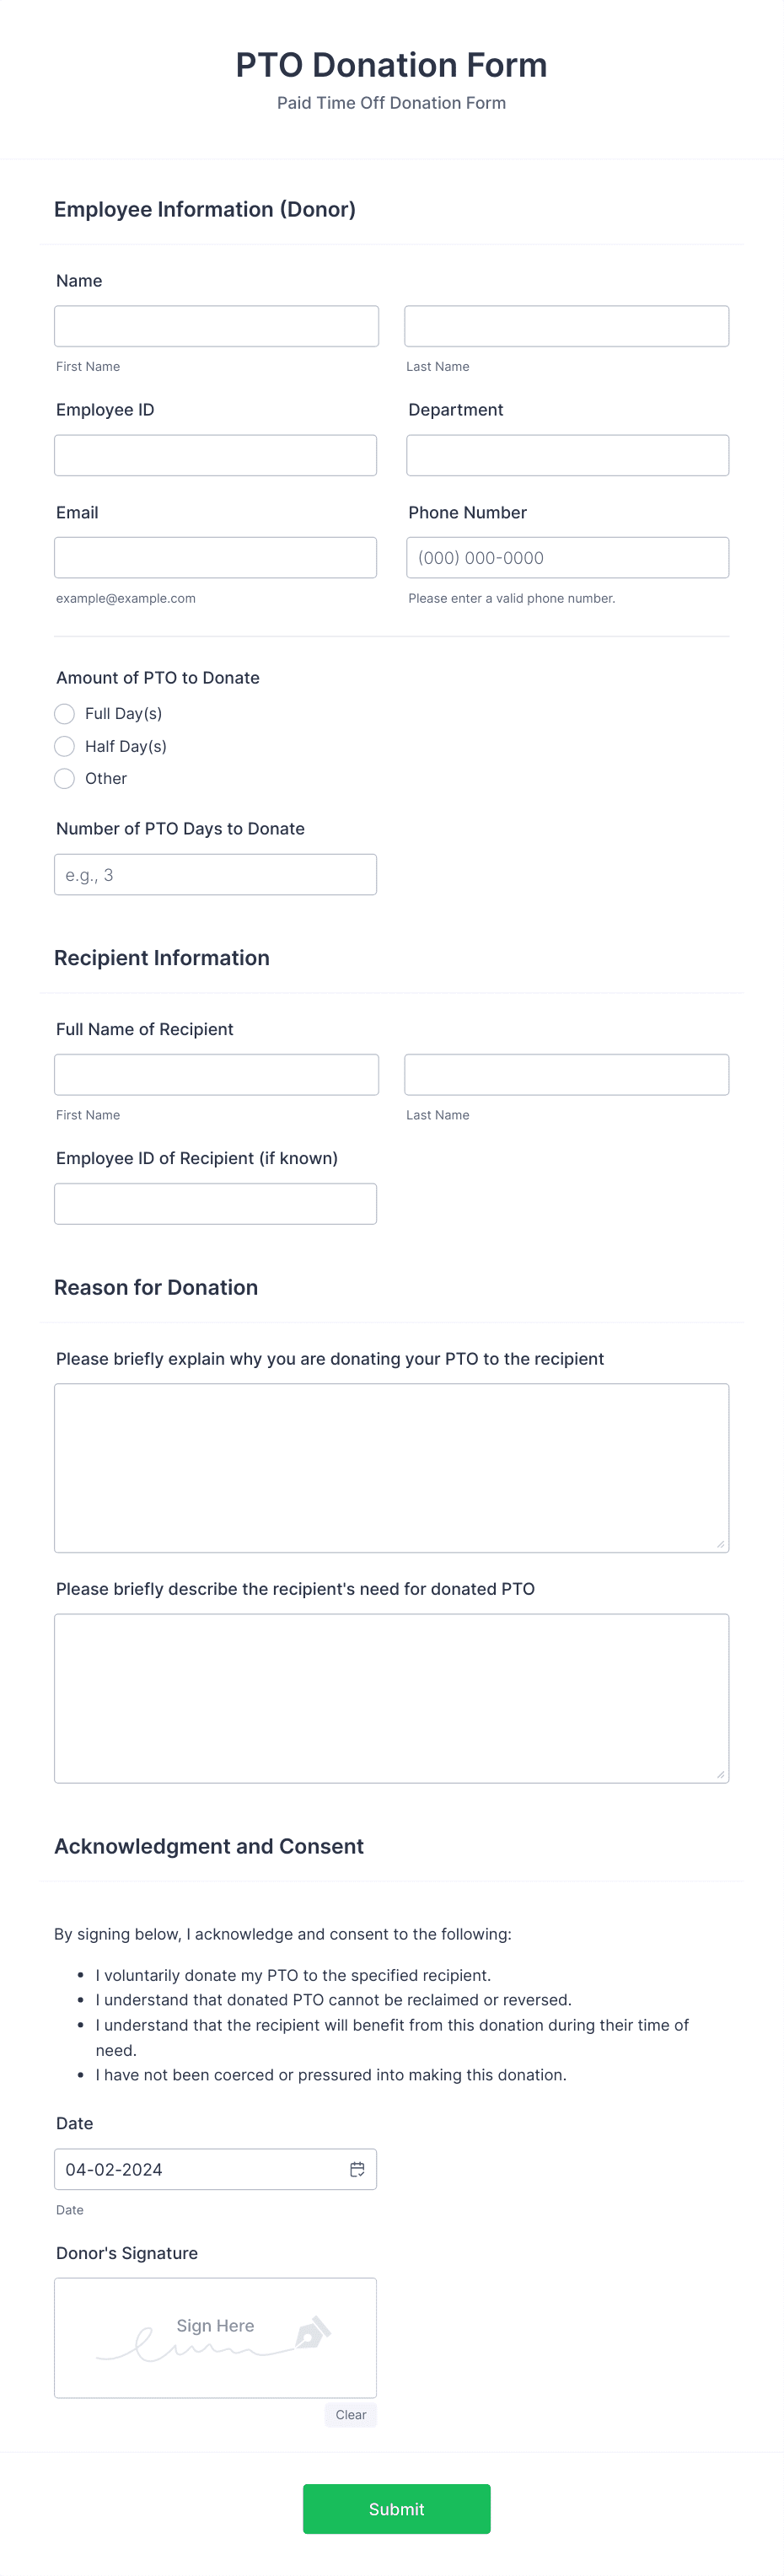This screenshot has height=2576, width=784.
Task: Click the Date field showing 04-02-2024
Action: [200, 2169]
